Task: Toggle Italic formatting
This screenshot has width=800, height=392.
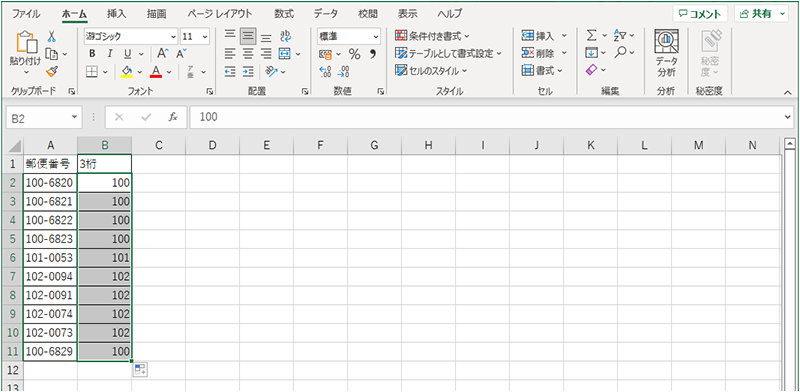Action: (x=109, y=54)
